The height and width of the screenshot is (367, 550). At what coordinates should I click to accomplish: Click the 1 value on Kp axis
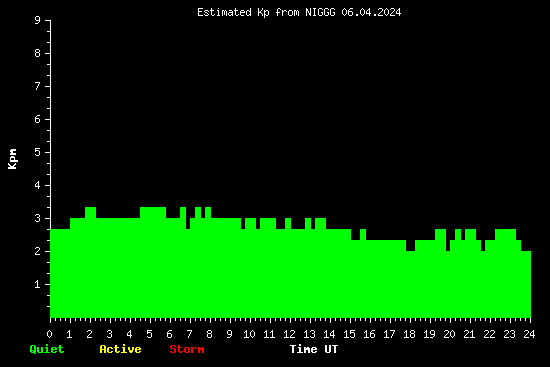tap(38, 284)
